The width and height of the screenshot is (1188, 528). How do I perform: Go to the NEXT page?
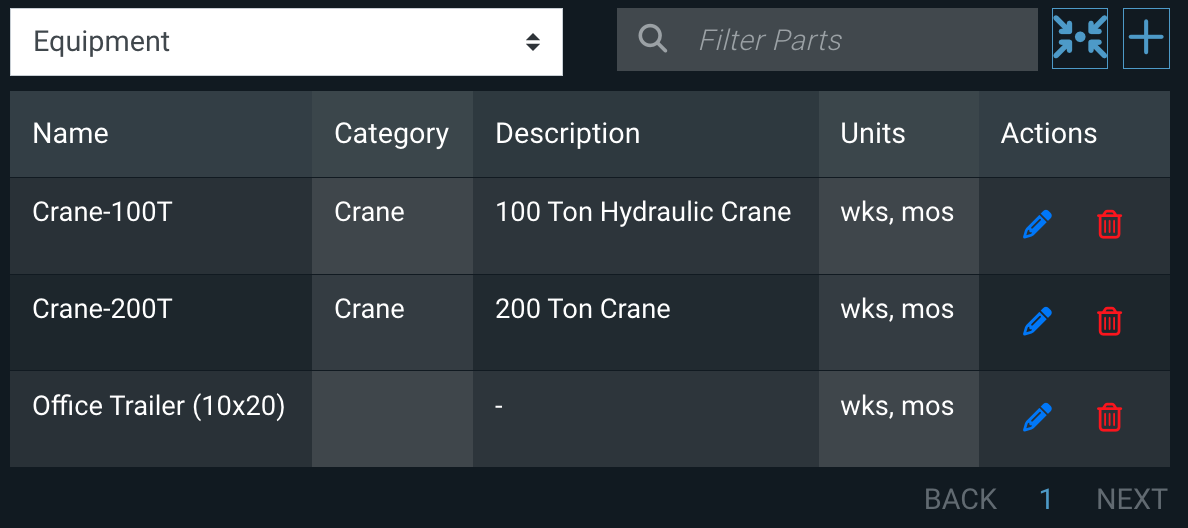click(x=1131, y=499)
